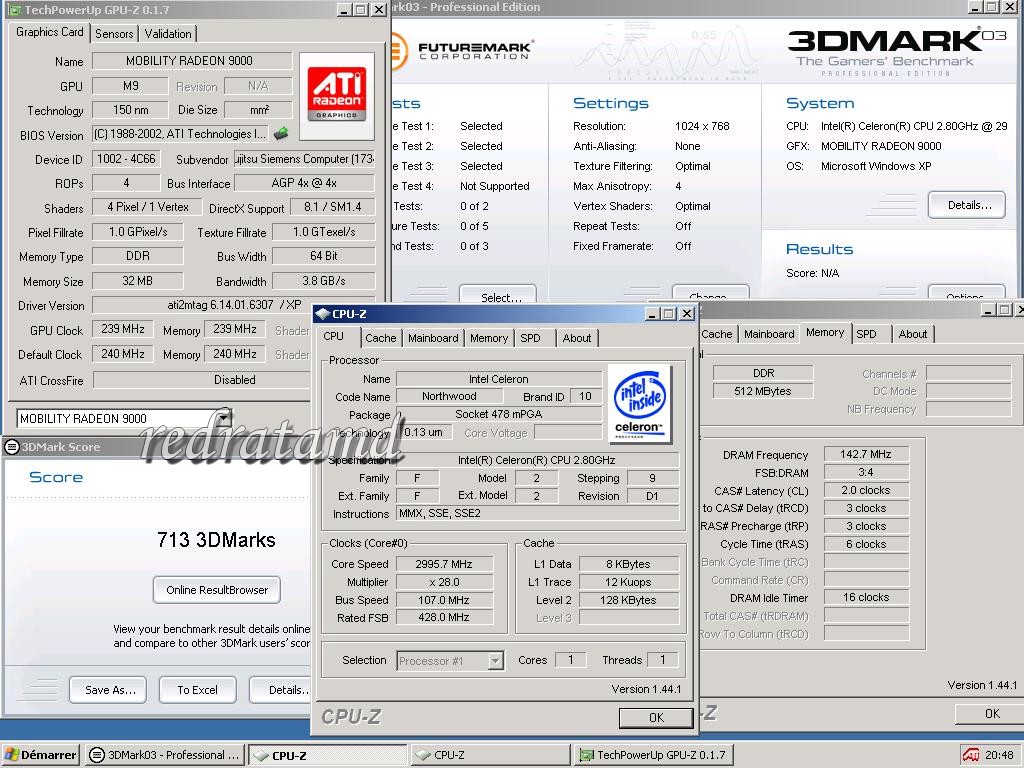This screenshot has height=768, width=1024.
Task: Click Save As... in 3DMark Score
Action: point(108,690)
